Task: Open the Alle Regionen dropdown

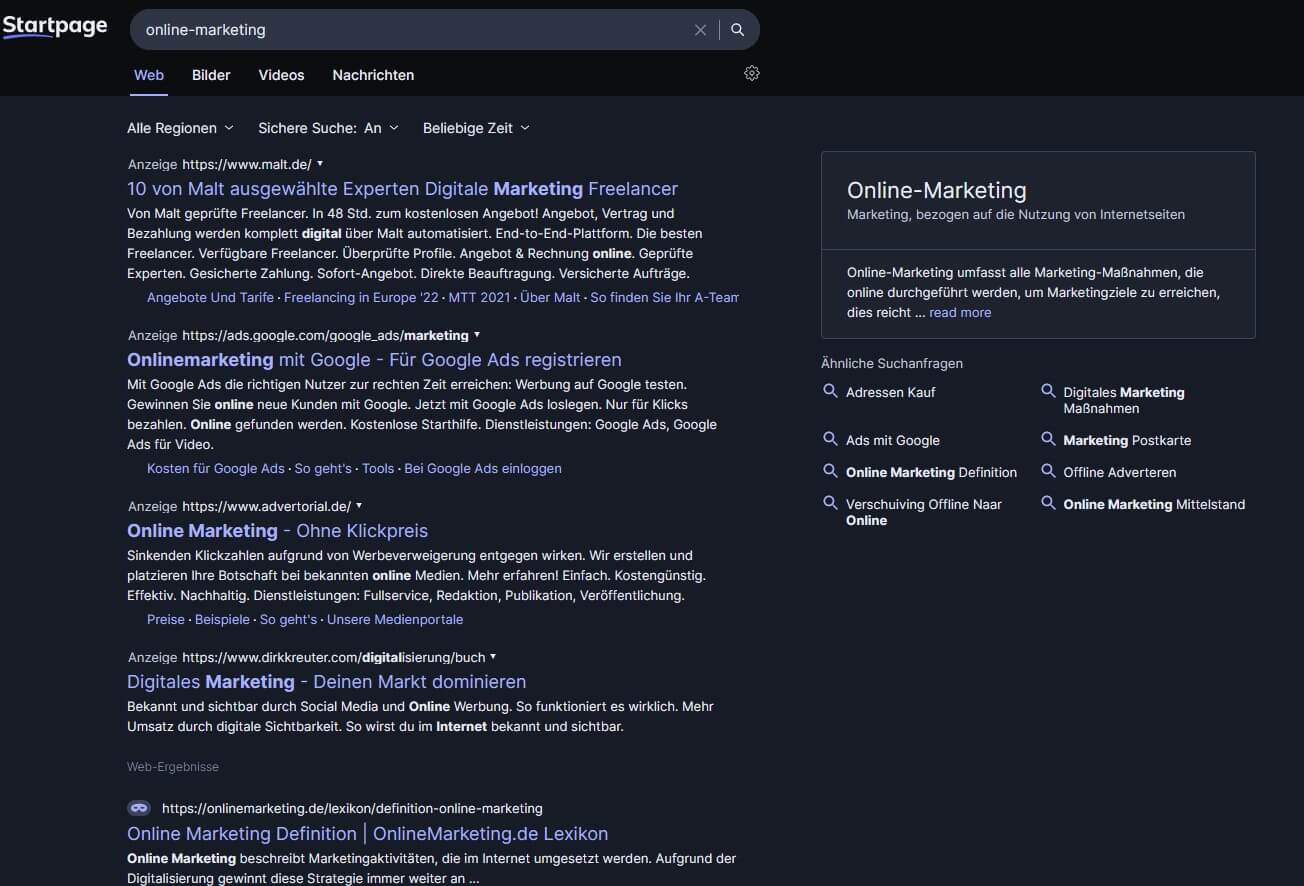Action: 180,128
